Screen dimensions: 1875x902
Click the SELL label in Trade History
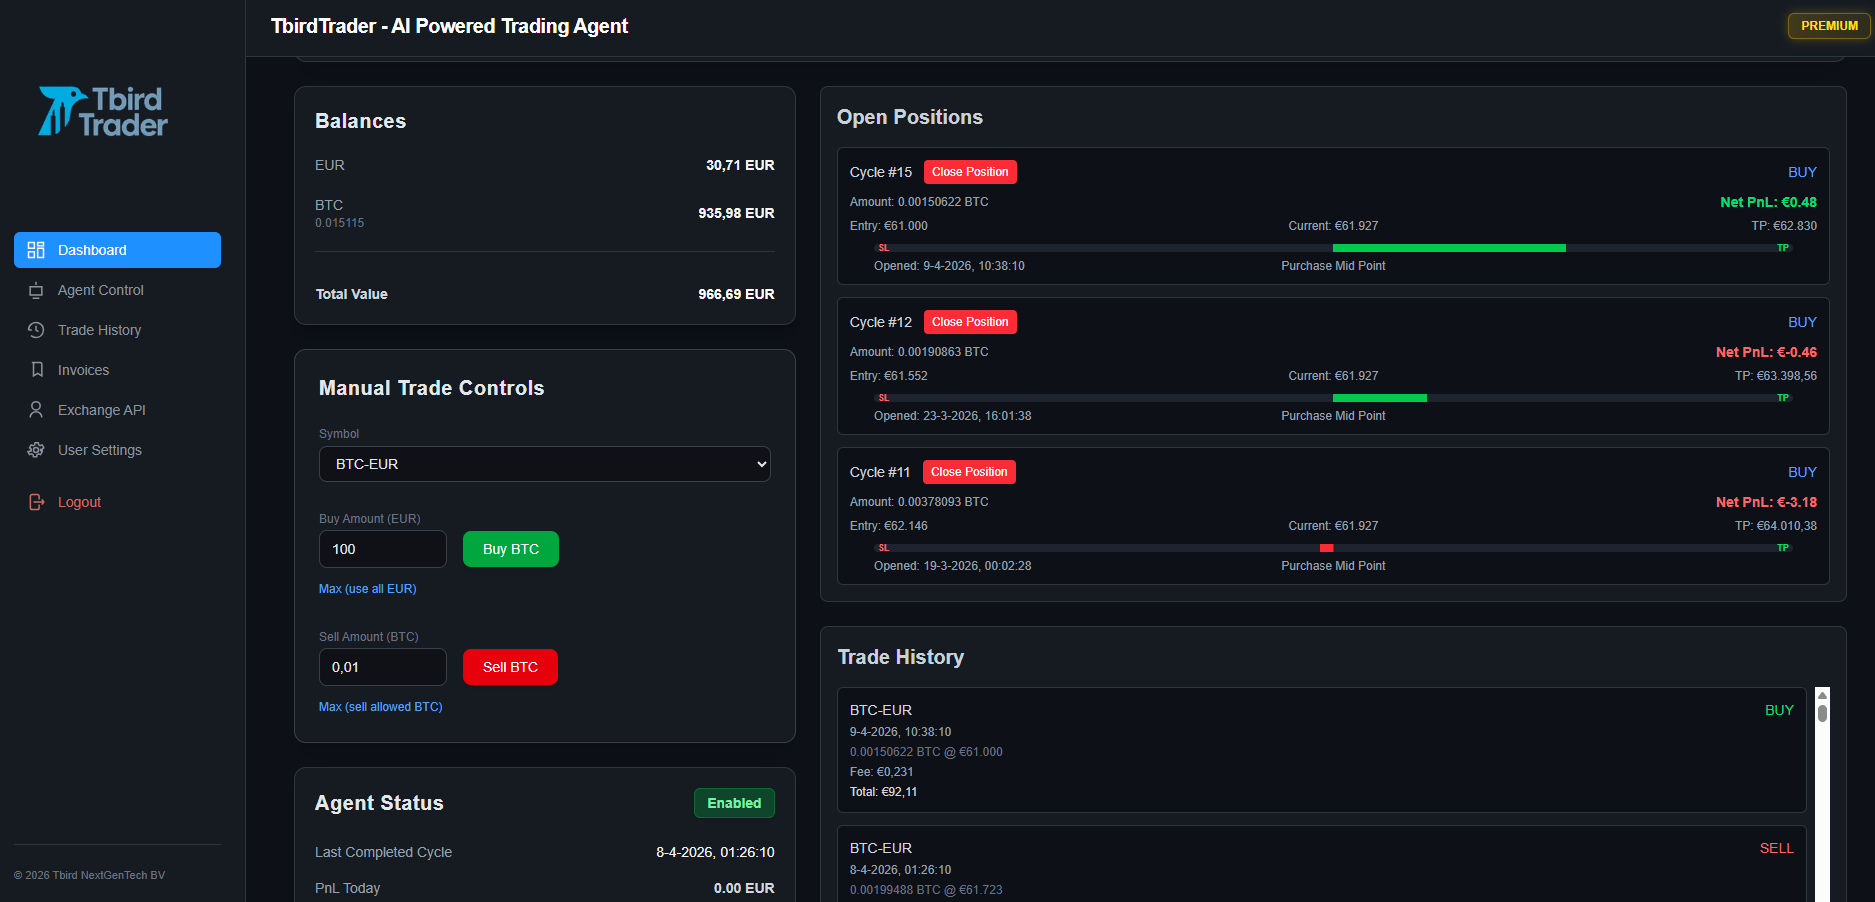click(1776, 848)
